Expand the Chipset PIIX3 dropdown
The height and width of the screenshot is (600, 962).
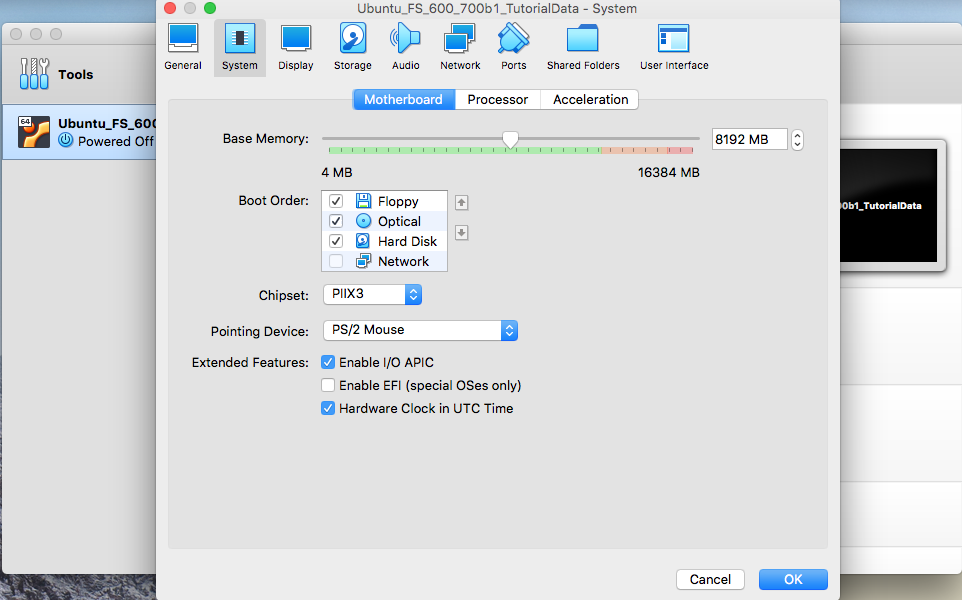coord(372,295)
